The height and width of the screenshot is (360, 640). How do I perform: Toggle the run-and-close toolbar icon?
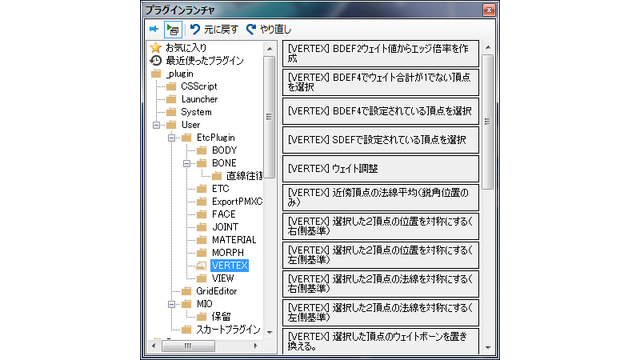point(173,29)
